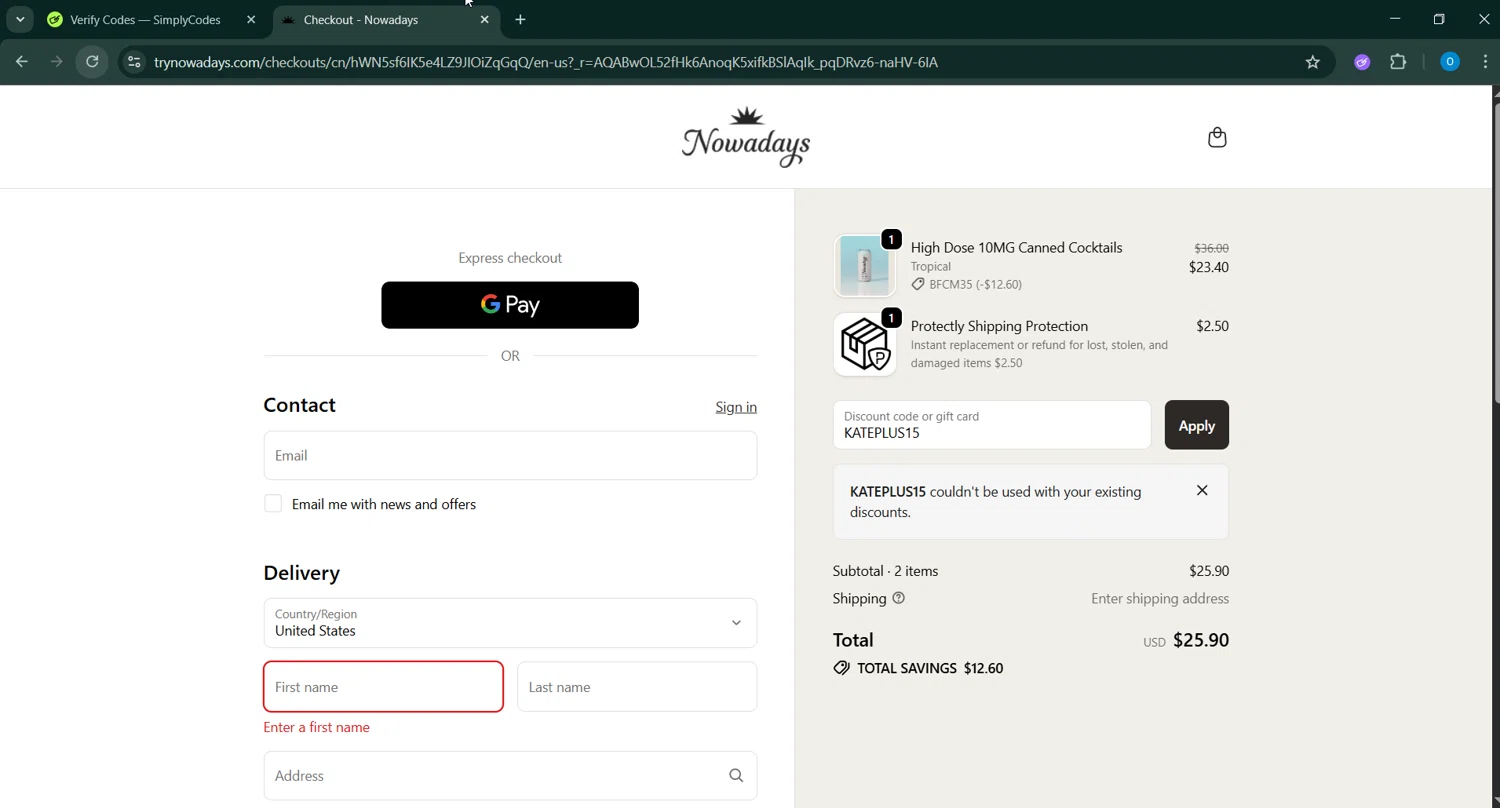Click the Subtotal · 2 items label
Viewport: 1500px width, 808px height.
click(x=885, y=571)
